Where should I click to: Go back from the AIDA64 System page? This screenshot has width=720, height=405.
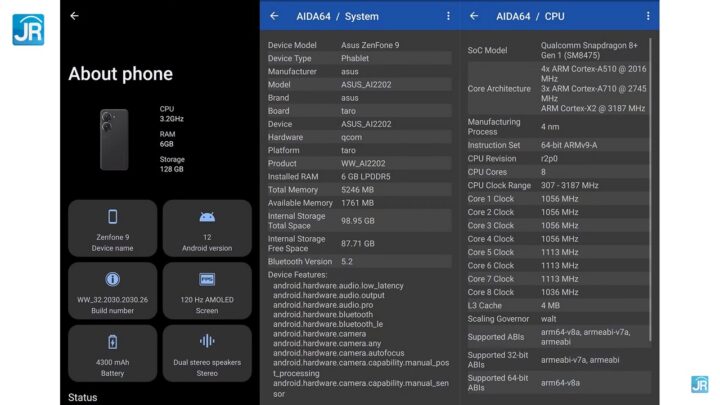[274, 16]
